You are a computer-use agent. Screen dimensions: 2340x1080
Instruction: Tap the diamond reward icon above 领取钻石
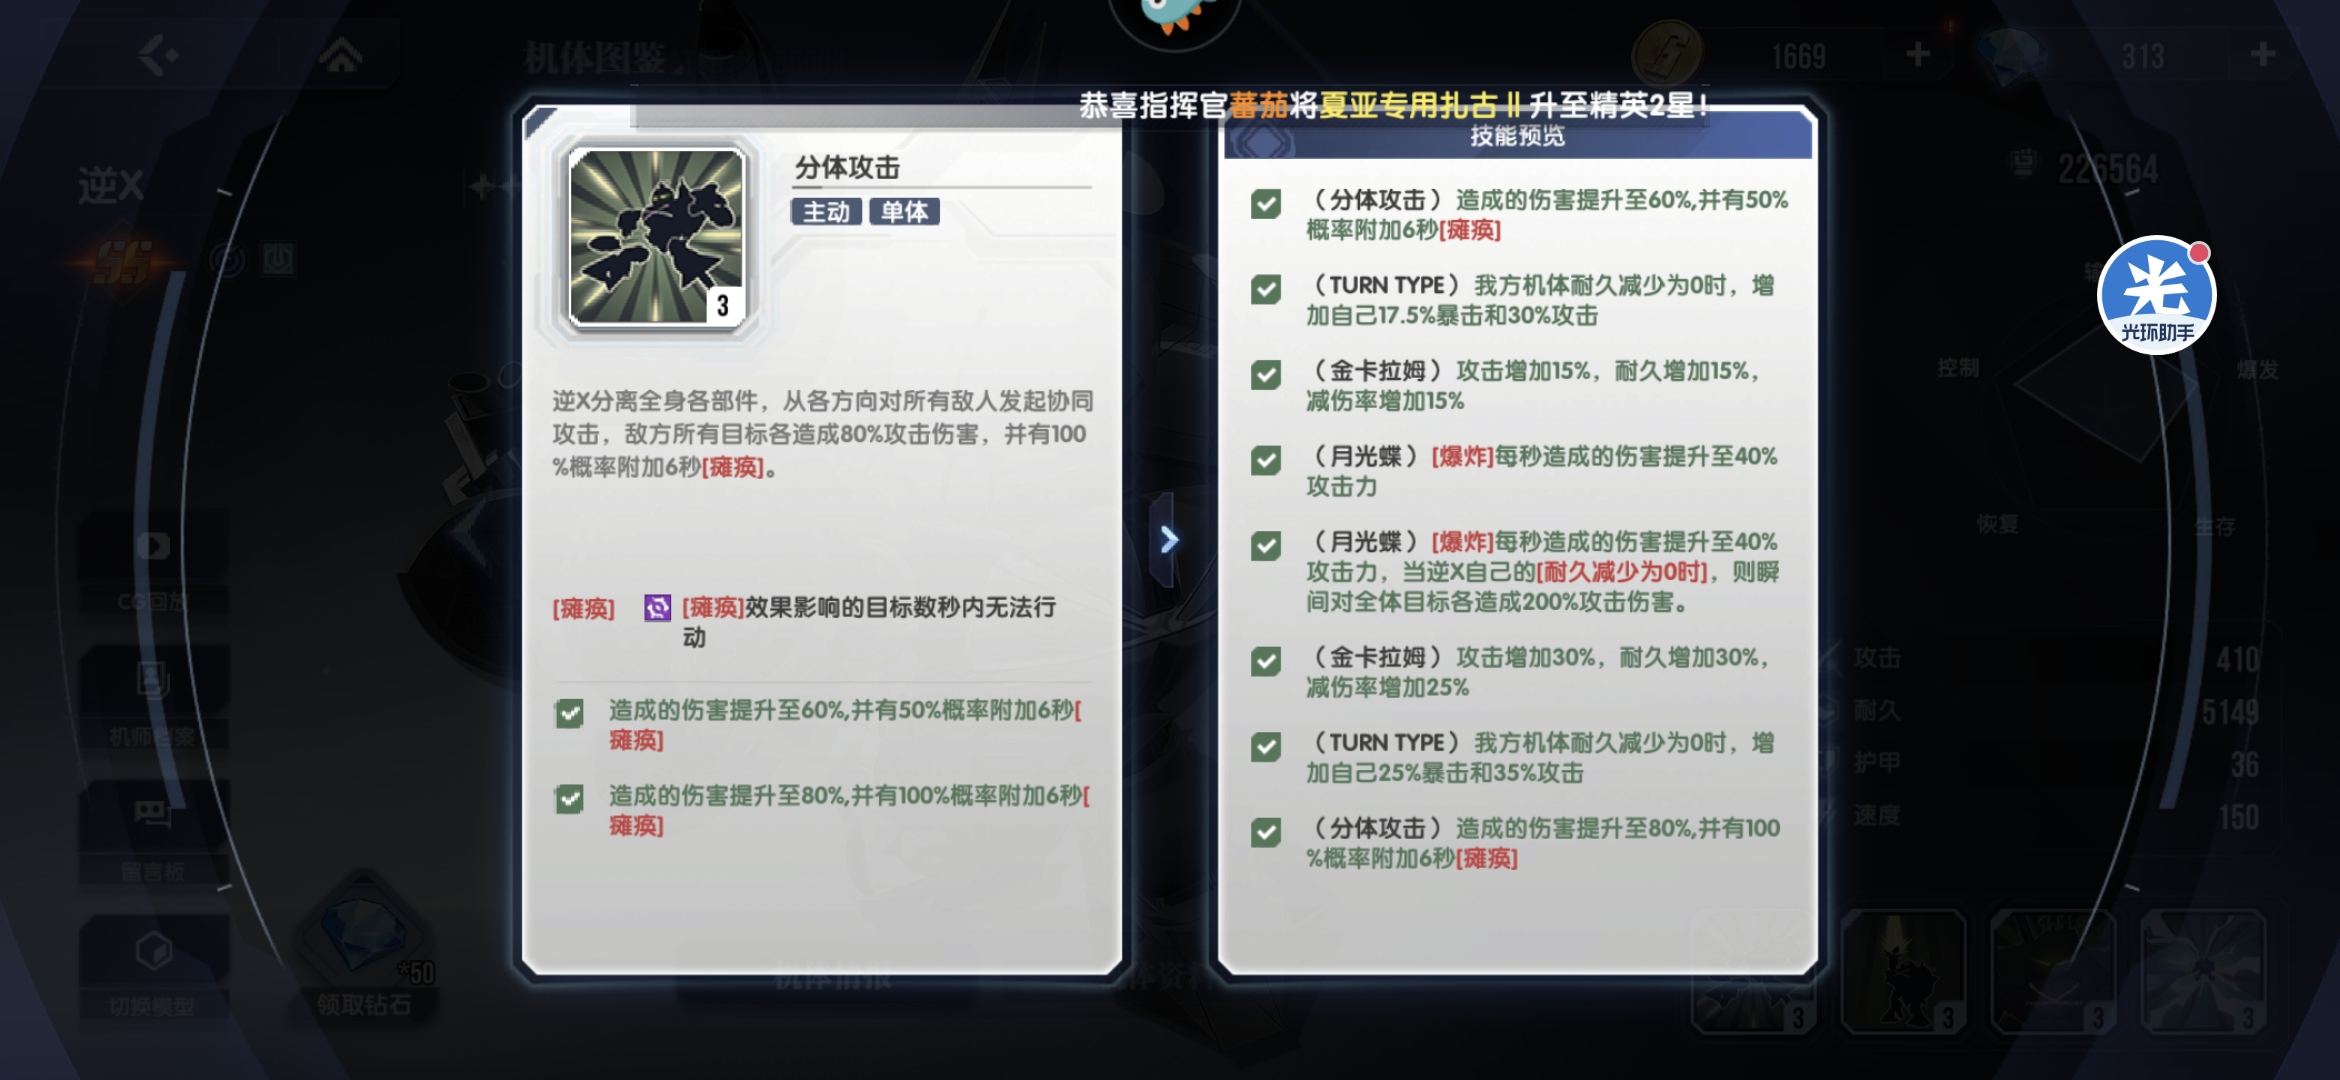(362, 932)
